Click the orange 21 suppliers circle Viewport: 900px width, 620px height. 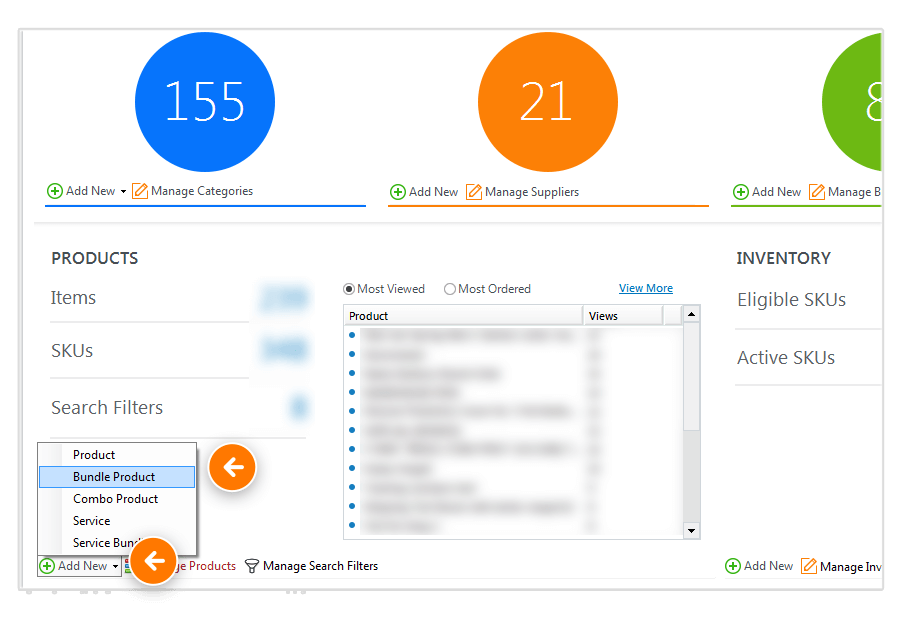[548, 102]
